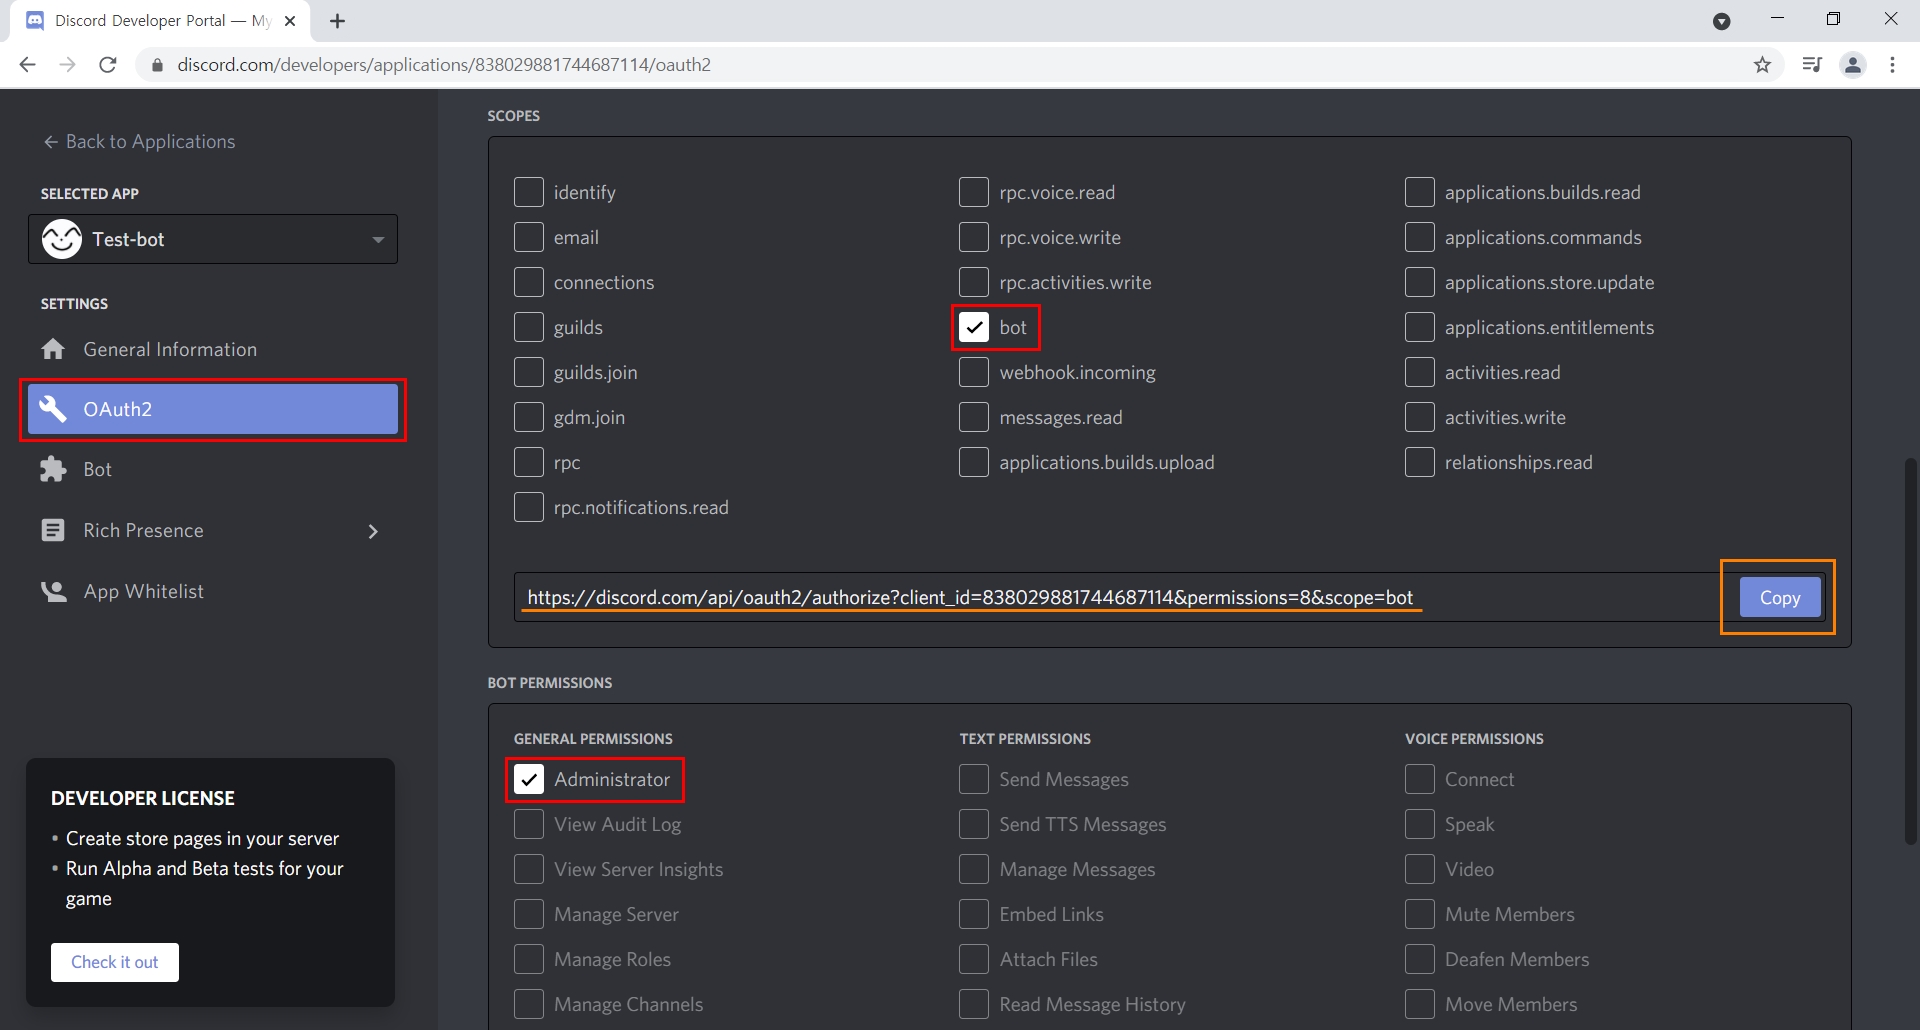Check the activities.write scope
Image resolution: width=1920 pixels, height=1030 pixels.
1420,417
